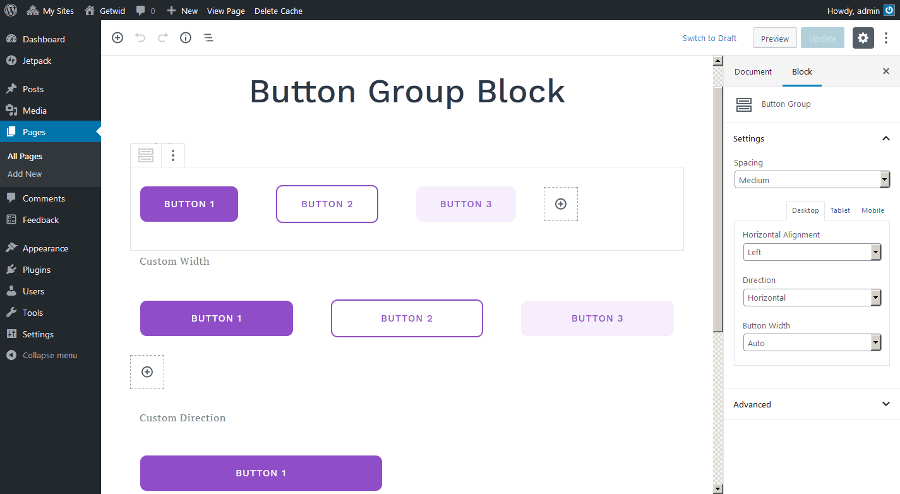Open the Spacing dropdown set to Medium
Screen dimensions: 900x494
coord(812,180)
